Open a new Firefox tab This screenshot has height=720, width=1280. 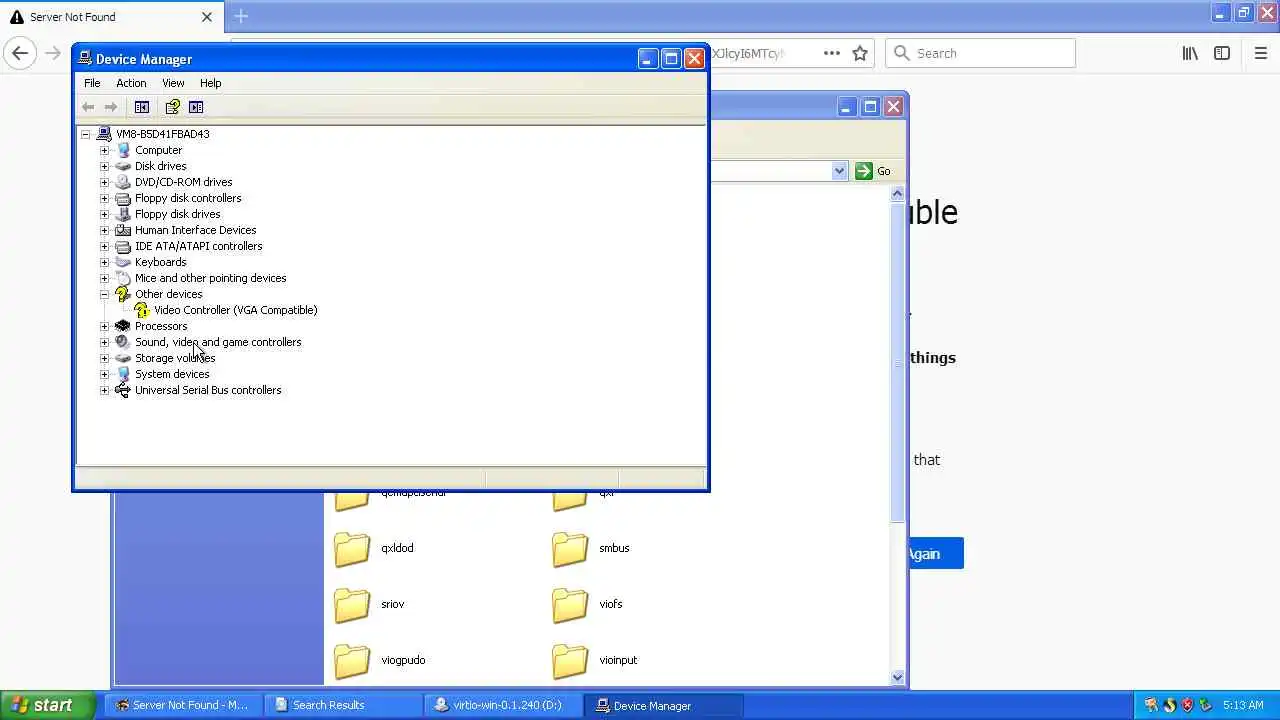241,16
